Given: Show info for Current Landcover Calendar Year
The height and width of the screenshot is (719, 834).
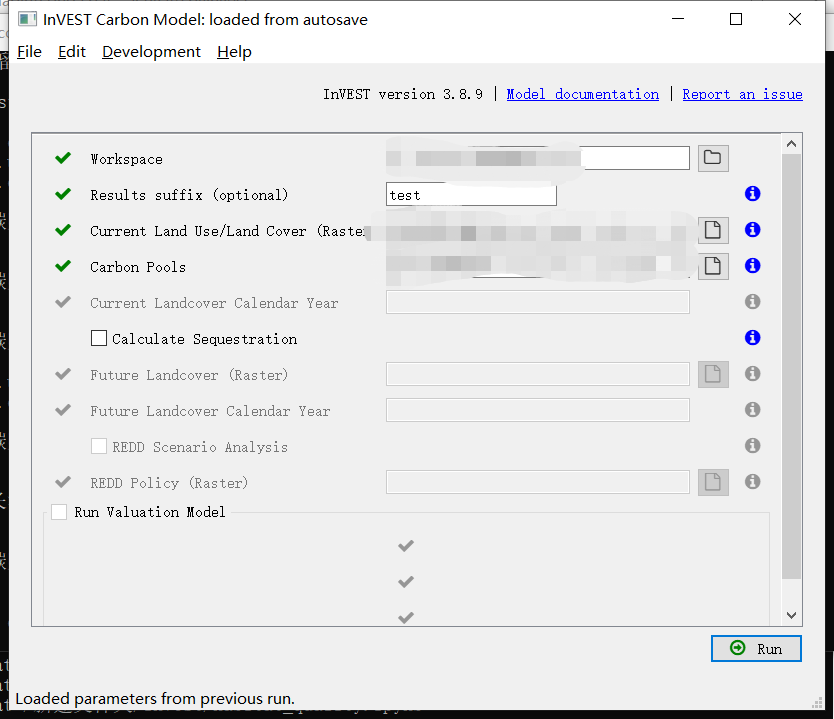Looking at the screenshot, I should coord(752,302).
